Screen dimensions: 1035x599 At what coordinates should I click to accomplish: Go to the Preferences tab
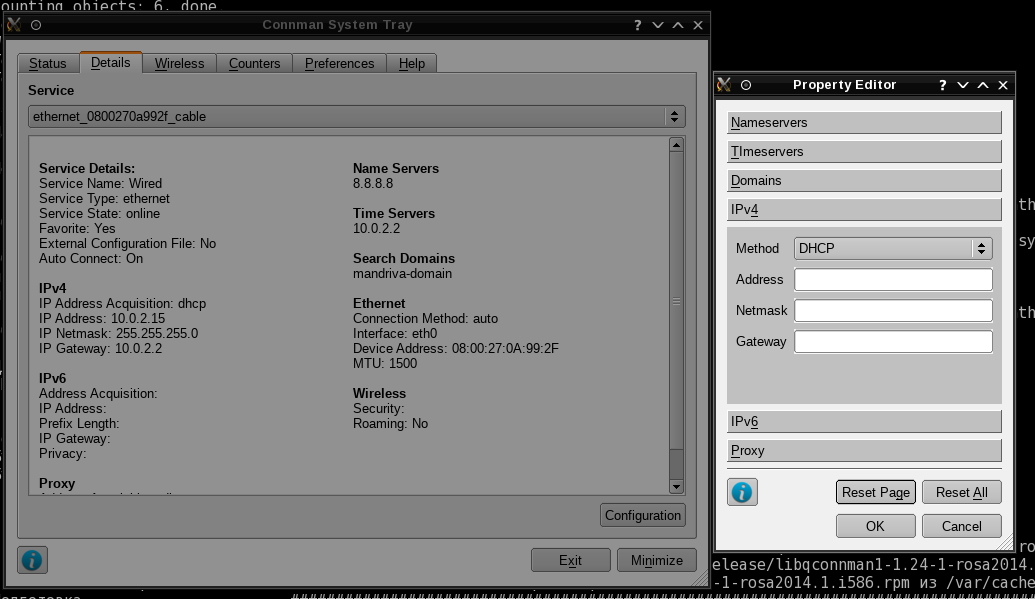tap(339, 63)
